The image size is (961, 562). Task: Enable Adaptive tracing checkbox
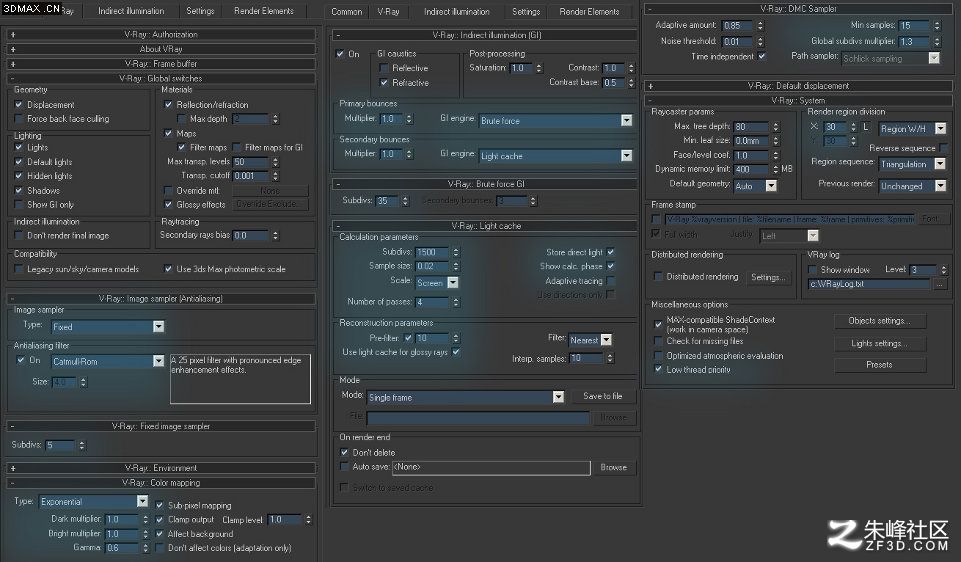click(610, 281)
